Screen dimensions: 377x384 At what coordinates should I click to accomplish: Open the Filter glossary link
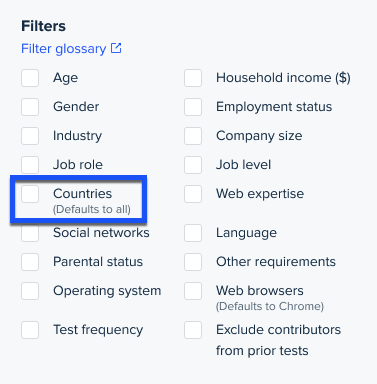[x=71, y=49]
